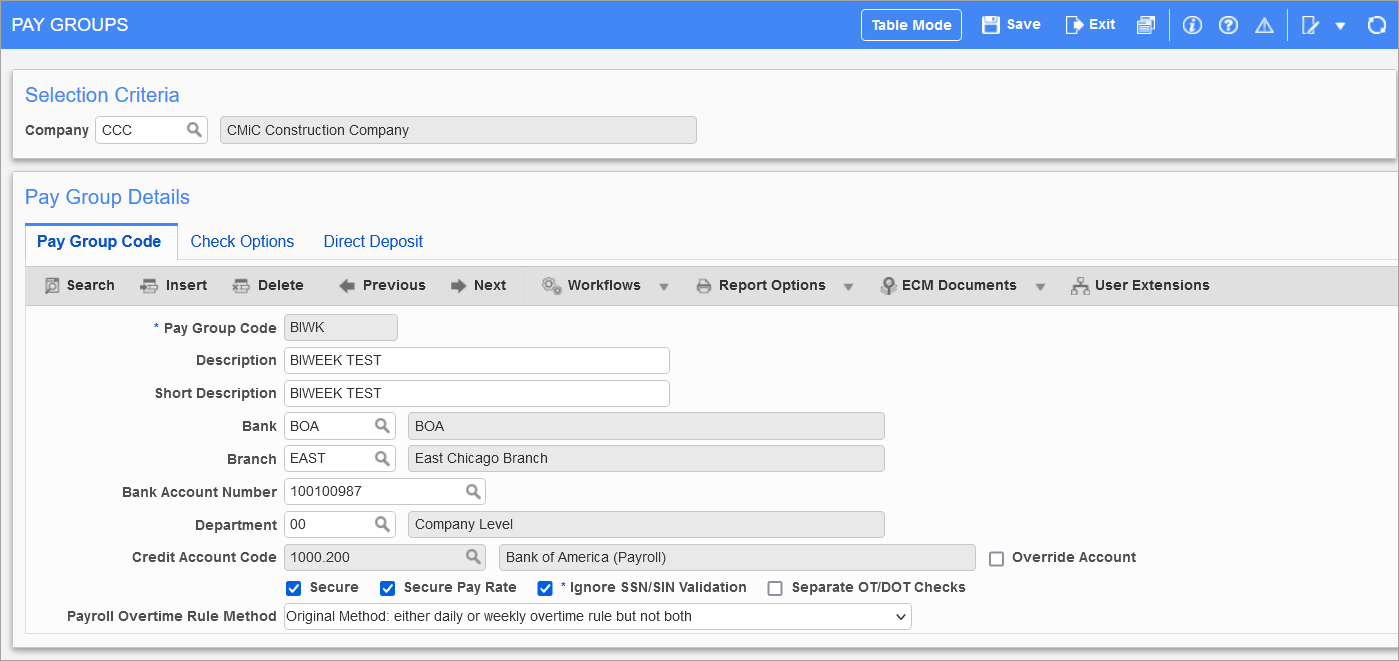
Task: Open the help question mark icon
Action: tap(1228, 25)
